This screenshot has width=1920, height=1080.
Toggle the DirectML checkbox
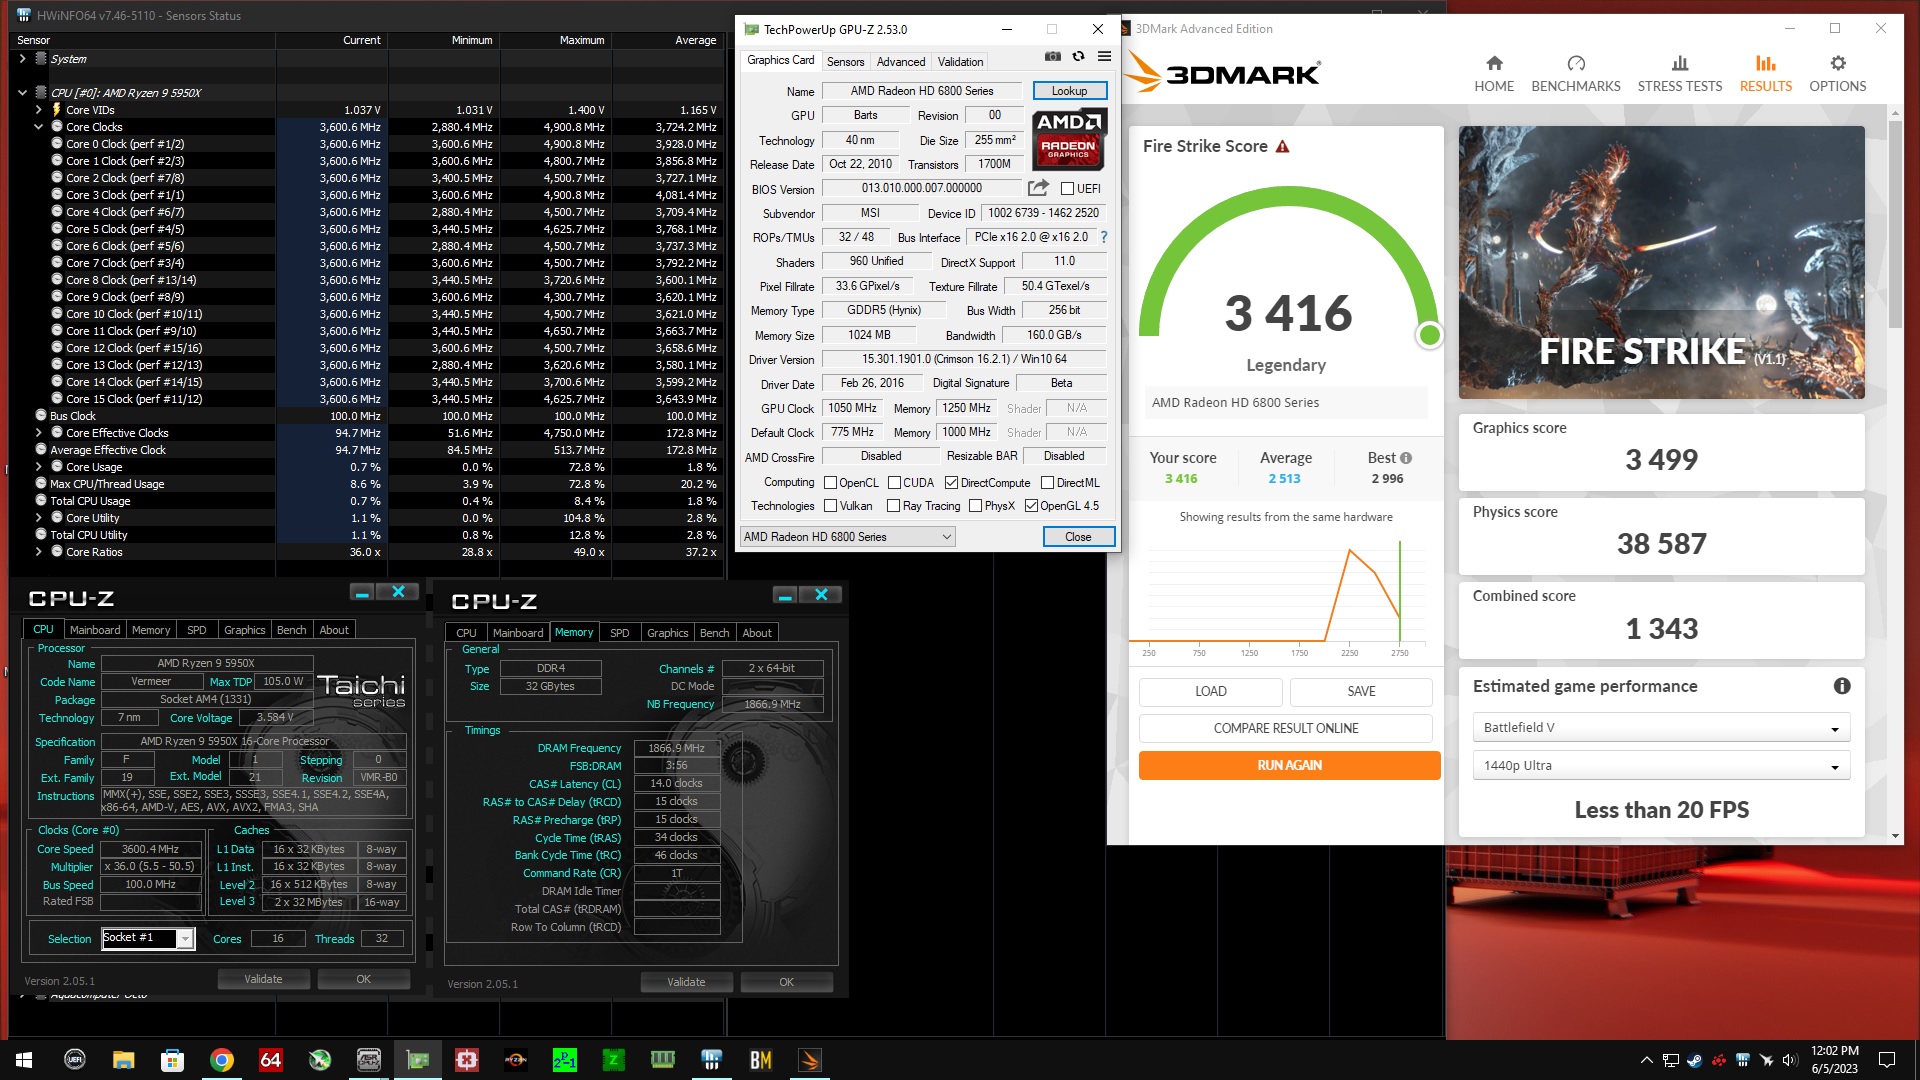(x=1047, y=483)
